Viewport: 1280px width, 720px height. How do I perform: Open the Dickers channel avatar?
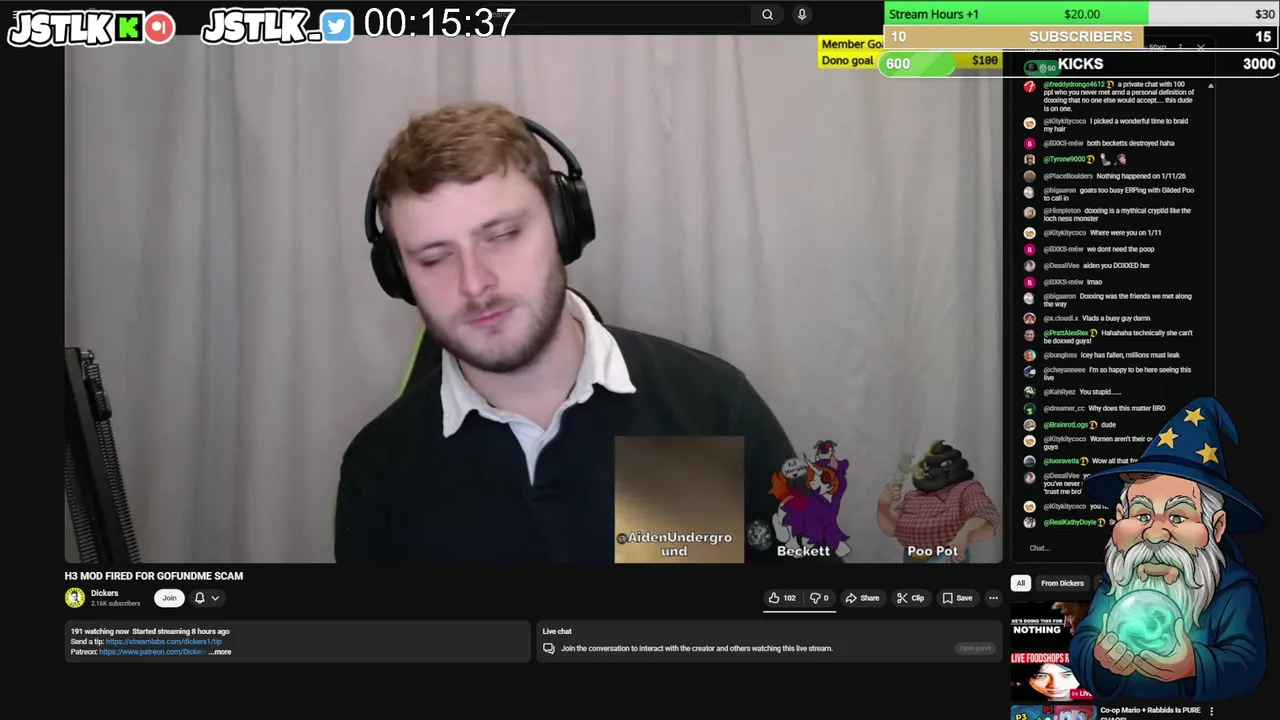pos(75,598)
